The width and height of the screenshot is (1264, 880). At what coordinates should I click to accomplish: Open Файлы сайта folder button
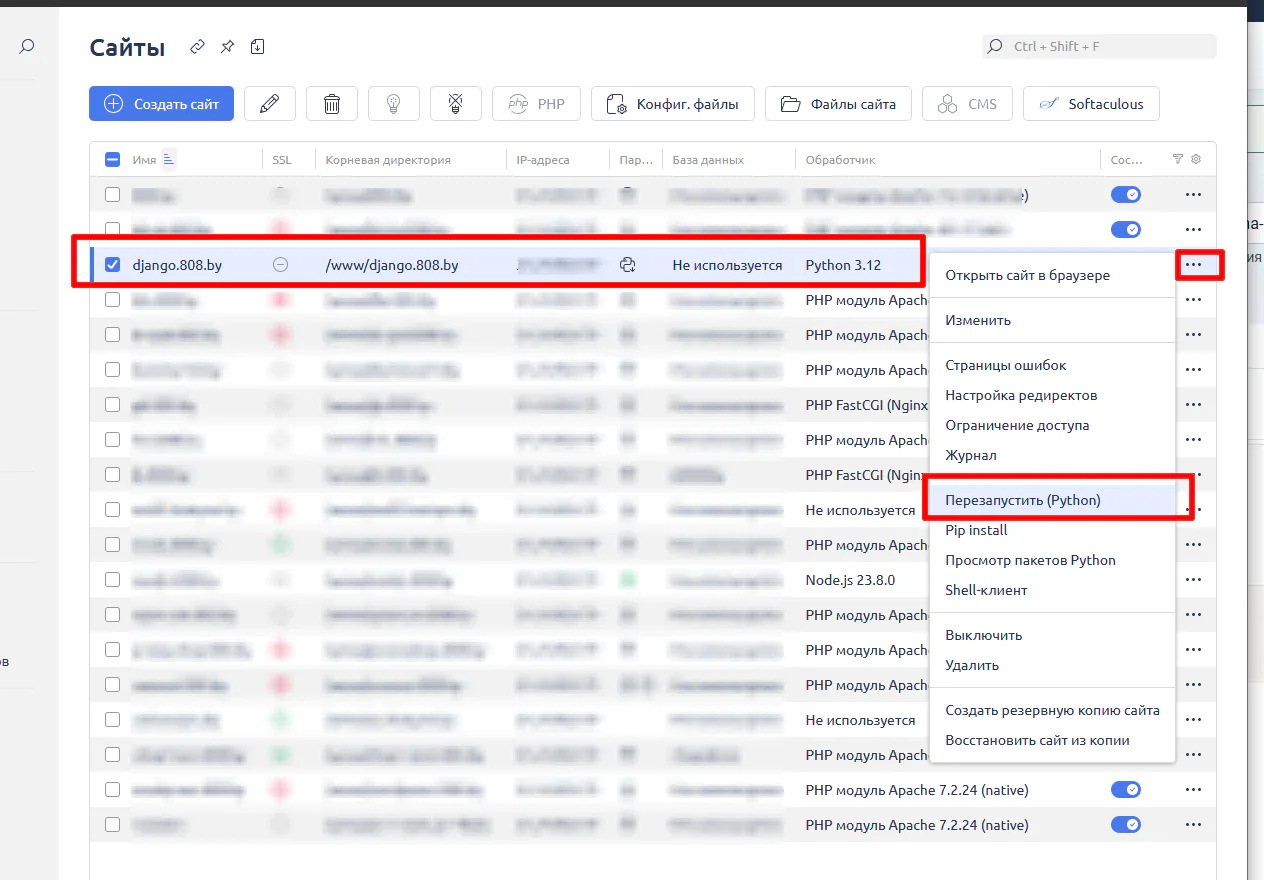tap(838, 104)
